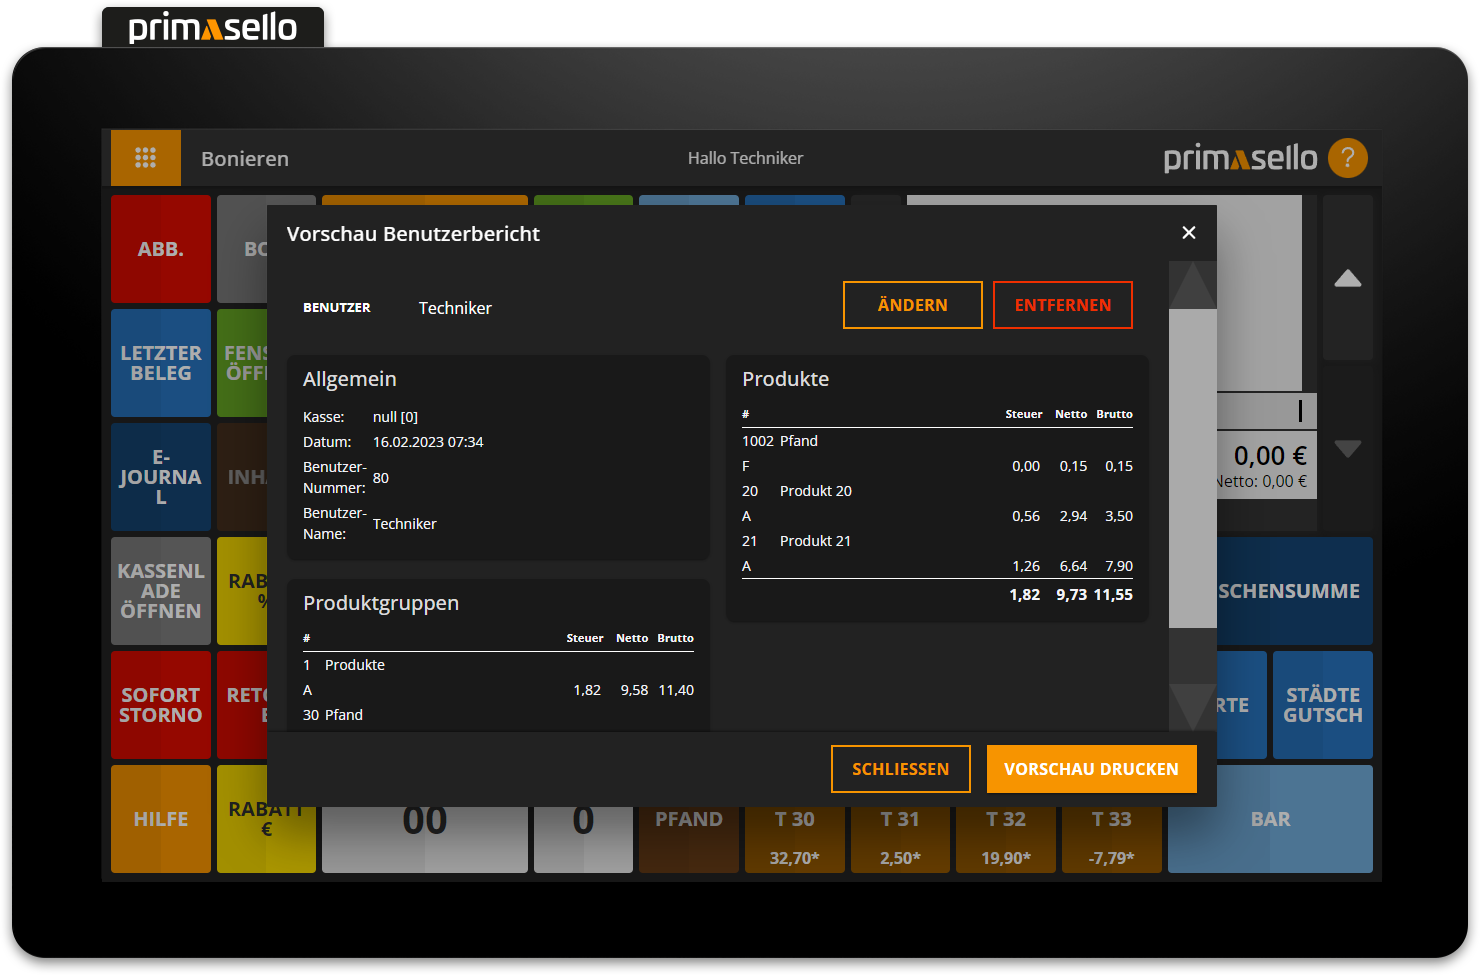Click the ÄNDERN button

coord(912,305)
